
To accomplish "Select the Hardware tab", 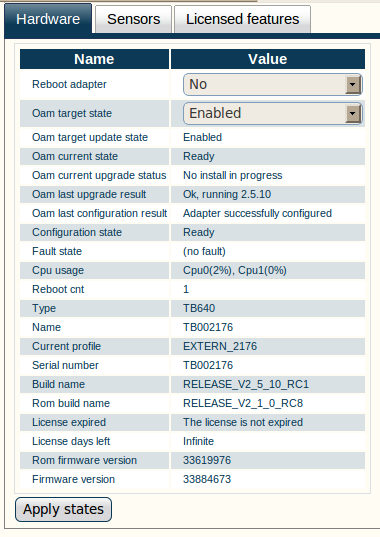I will coord(48,18).
